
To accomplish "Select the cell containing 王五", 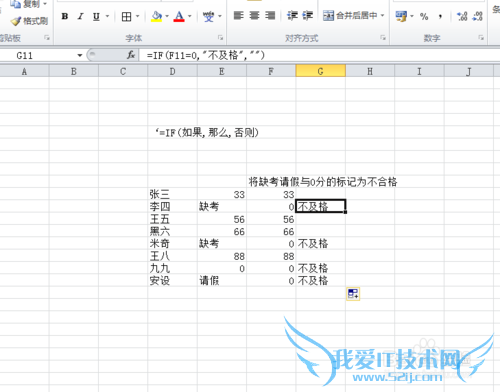I will 172,219.
